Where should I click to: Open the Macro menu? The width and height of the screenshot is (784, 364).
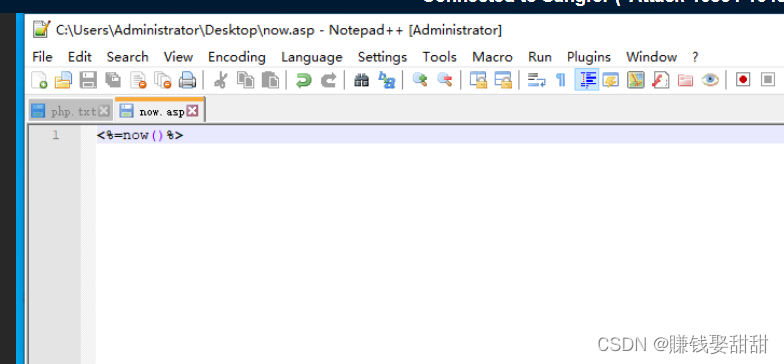(x=492, y=57)
